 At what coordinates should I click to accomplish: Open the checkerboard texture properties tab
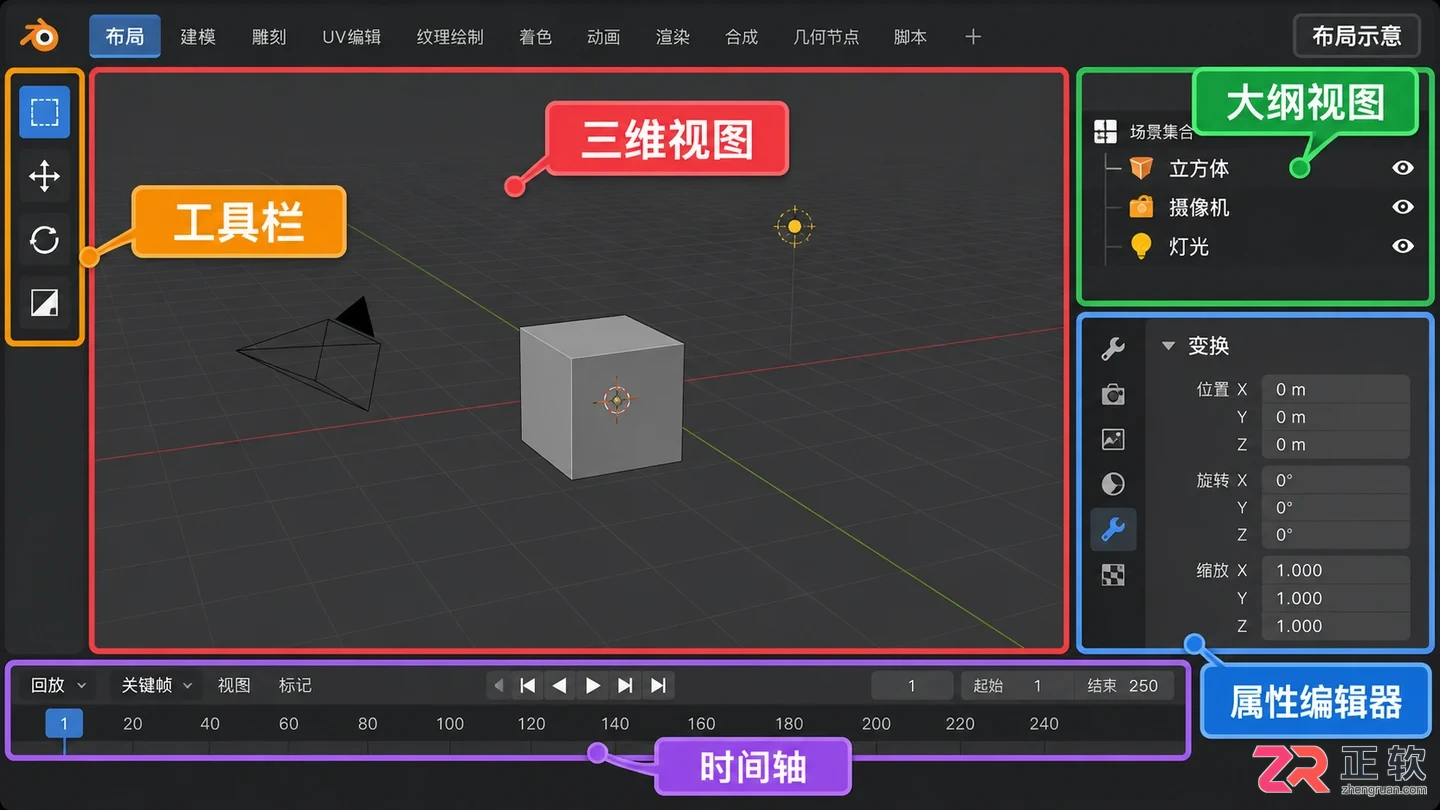click(x=1113, y=574)
